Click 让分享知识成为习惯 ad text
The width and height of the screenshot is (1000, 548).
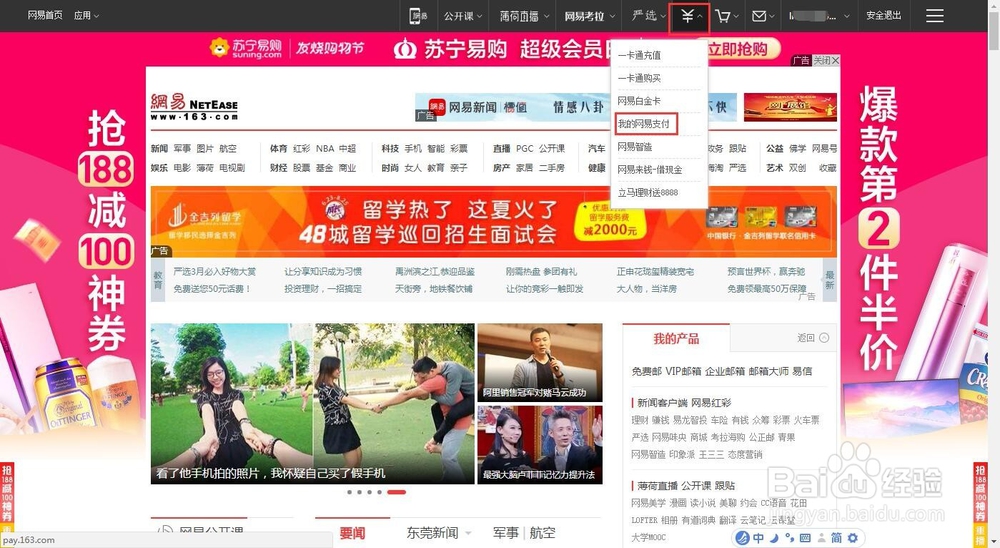tap(323, 271)
